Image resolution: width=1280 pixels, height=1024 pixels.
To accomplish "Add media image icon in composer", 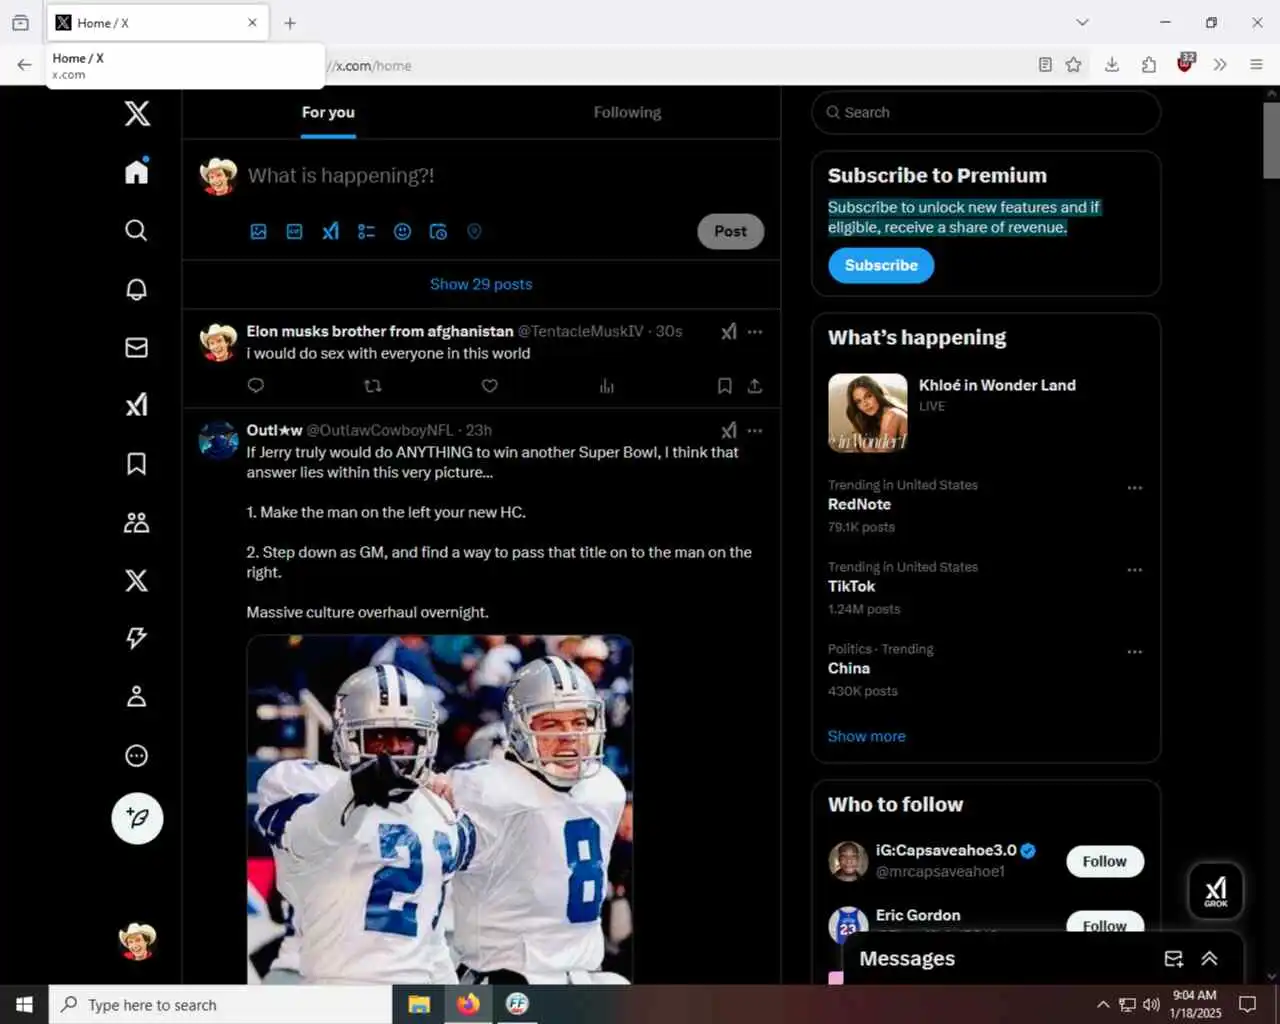I will pos(258,231).
